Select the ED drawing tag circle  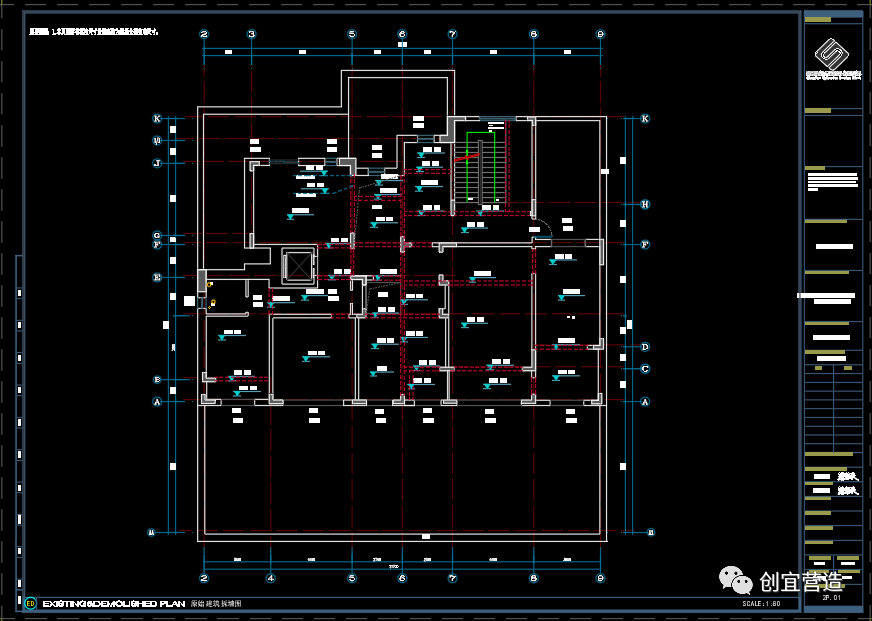tap(31, 603)
